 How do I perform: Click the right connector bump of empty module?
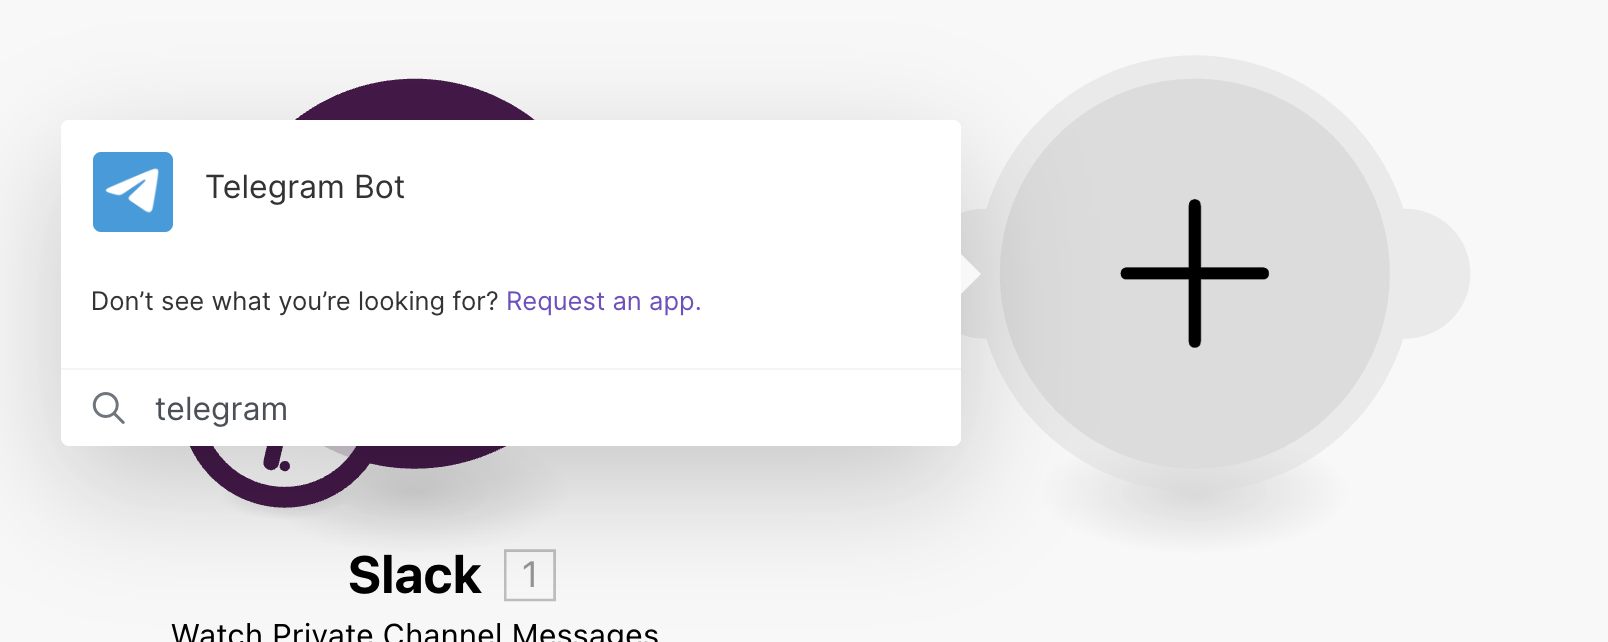click(1440, 273)
